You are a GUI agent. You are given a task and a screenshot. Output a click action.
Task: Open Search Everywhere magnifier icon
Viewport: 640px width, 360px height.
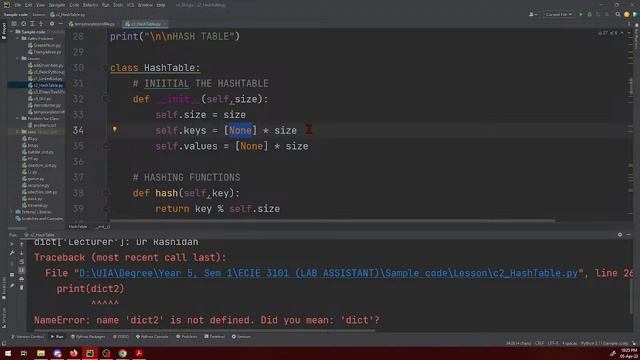pyautogui.click(x=618, y=14)
